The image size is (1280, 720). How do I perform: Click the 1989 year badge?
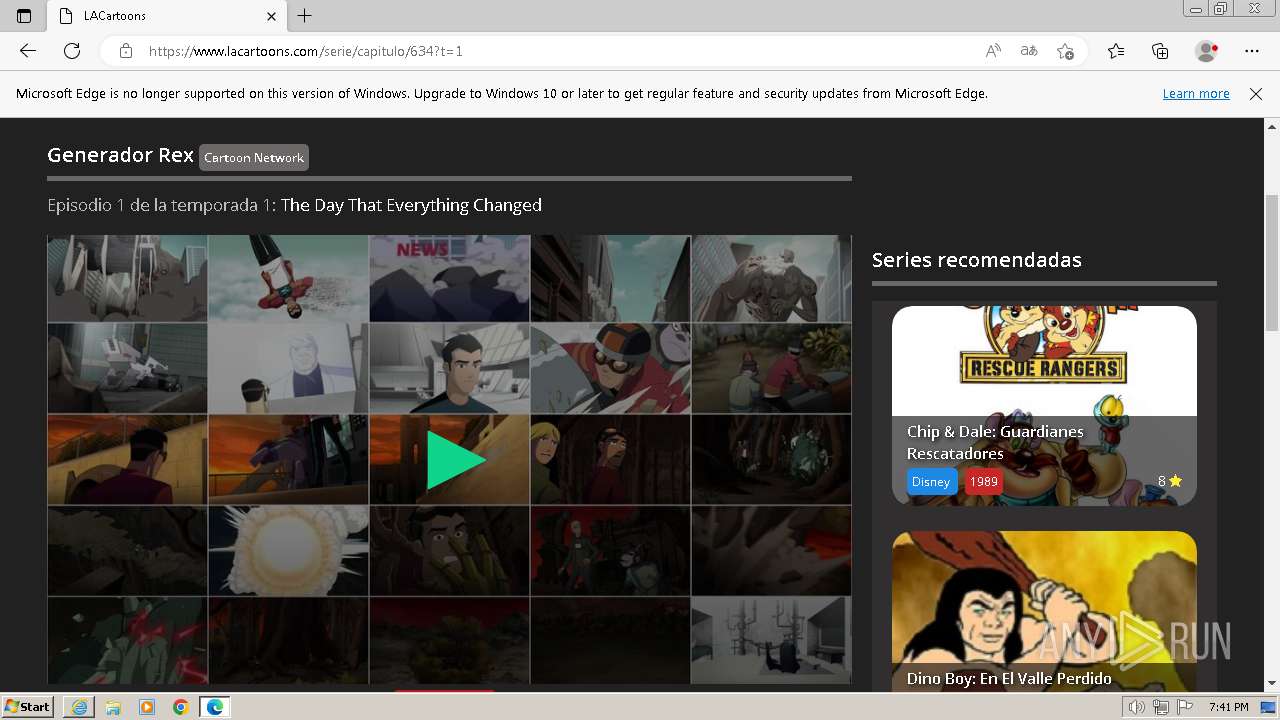984,481
